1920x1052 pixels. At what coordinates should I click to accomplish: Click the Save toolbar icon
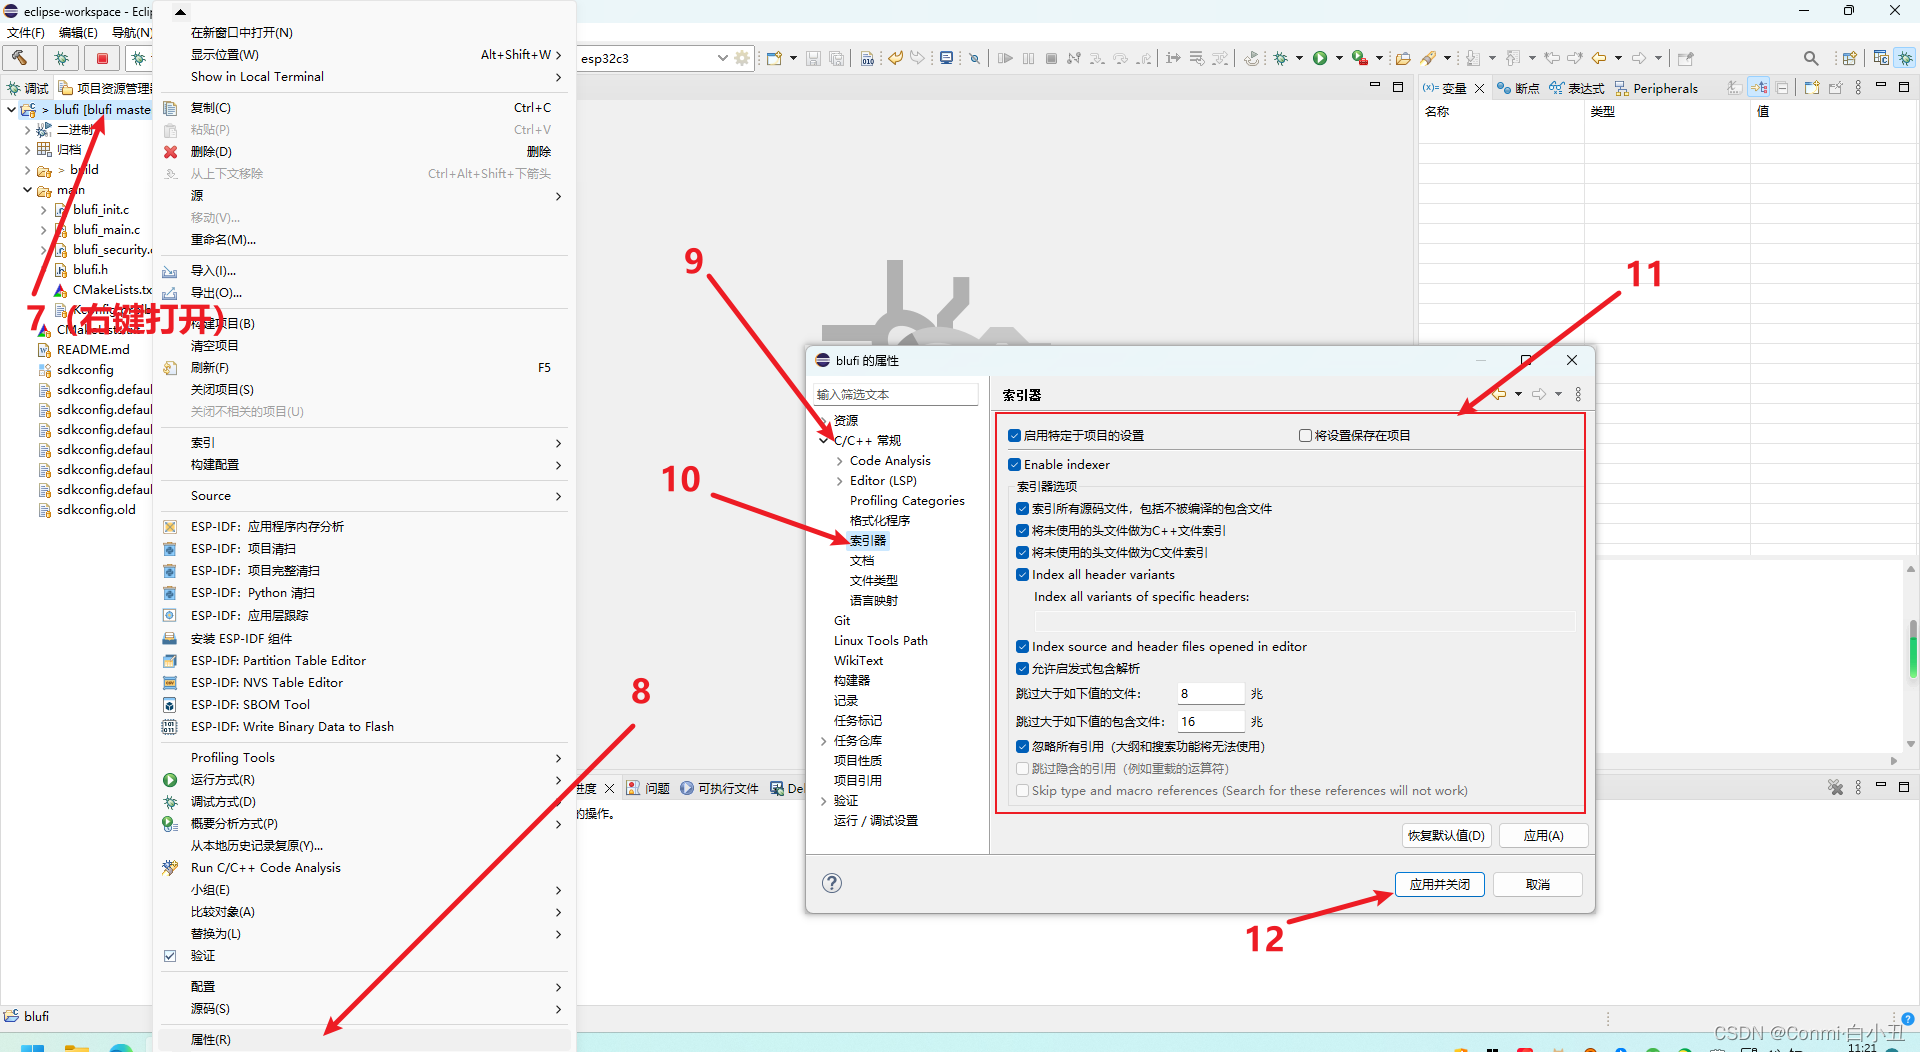813,58
